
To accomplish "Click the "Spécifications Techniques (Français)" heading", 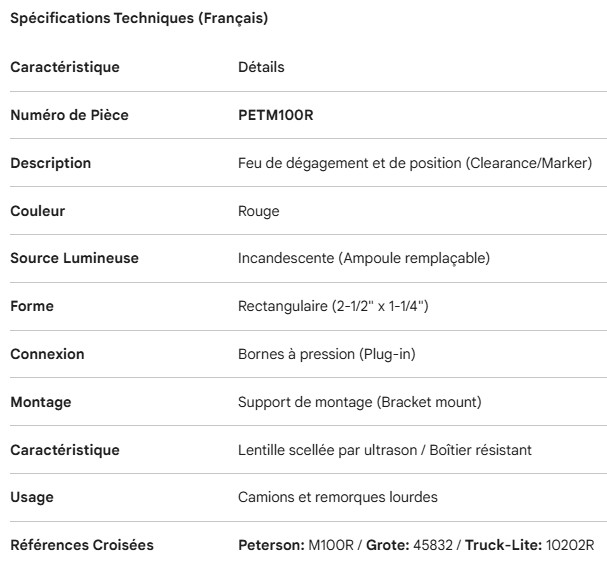I will 138,19.
